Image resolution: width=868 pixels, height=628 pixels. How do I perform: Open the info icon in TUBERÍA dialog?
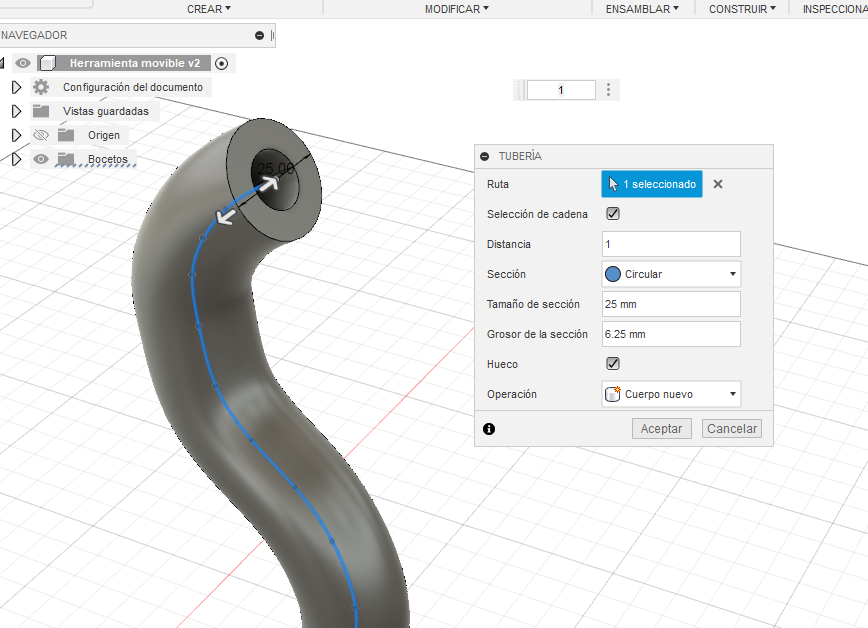pyautogui.click(x=489, y=429)
